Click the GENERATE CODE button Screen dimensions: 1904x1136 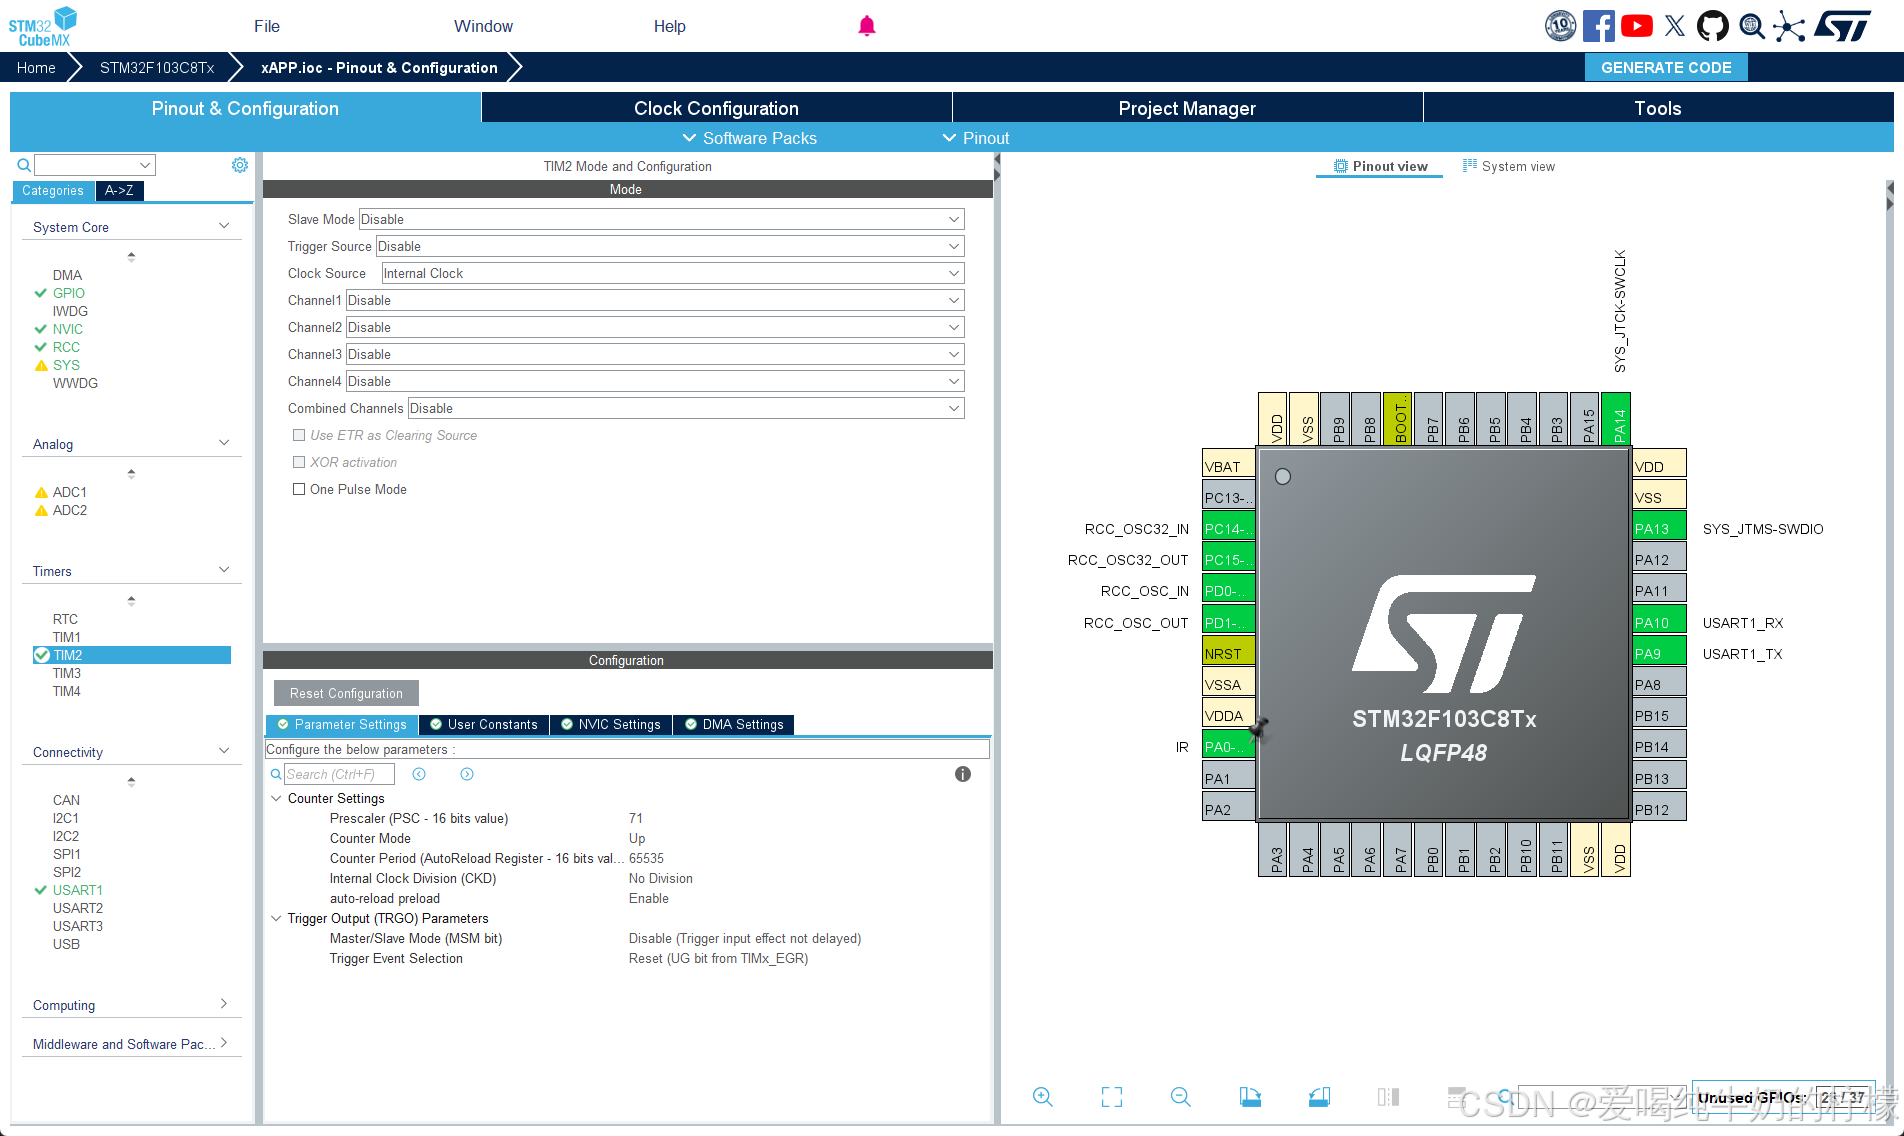point(1666,67)
